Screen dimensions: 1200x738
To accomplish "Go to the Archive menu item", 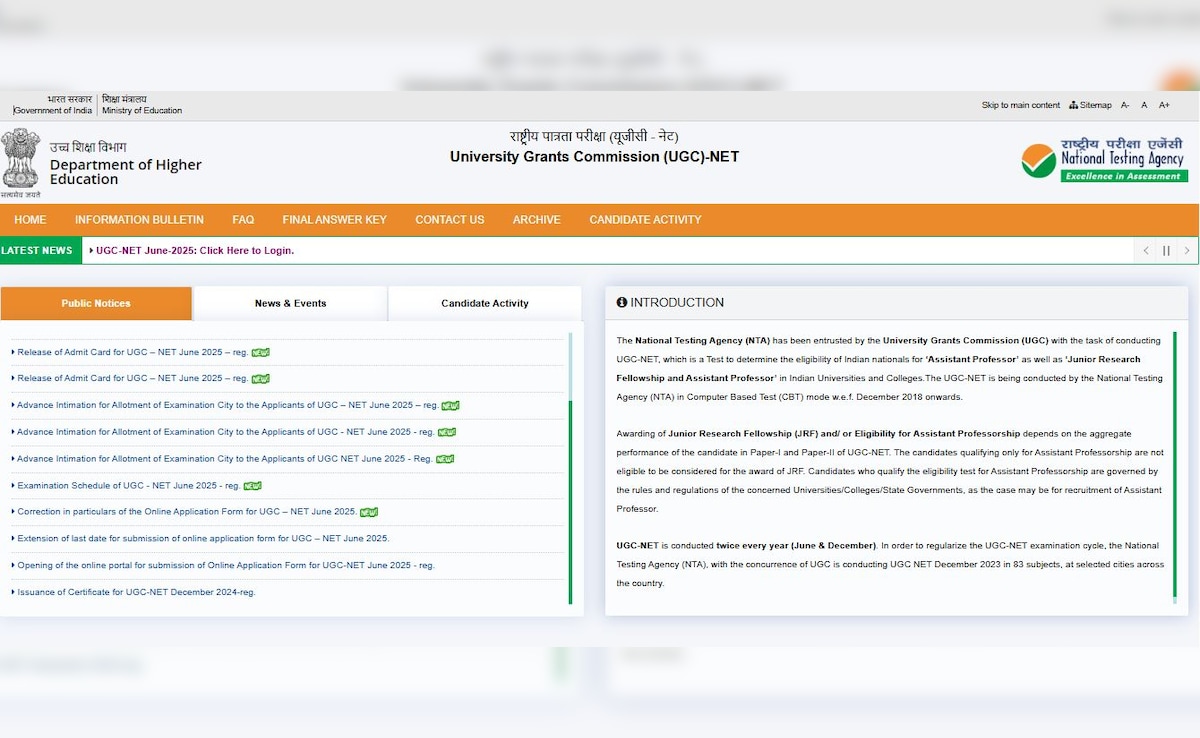I will pyautogui.click(x=536, y=220).
